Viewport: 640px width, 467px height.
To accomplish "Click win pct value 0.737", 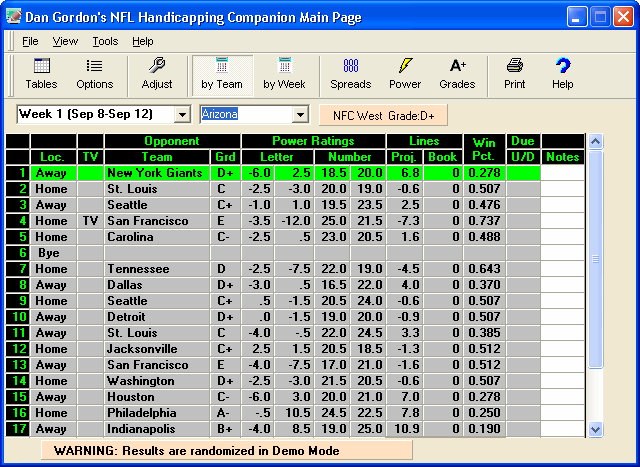I will pos(484,221).
